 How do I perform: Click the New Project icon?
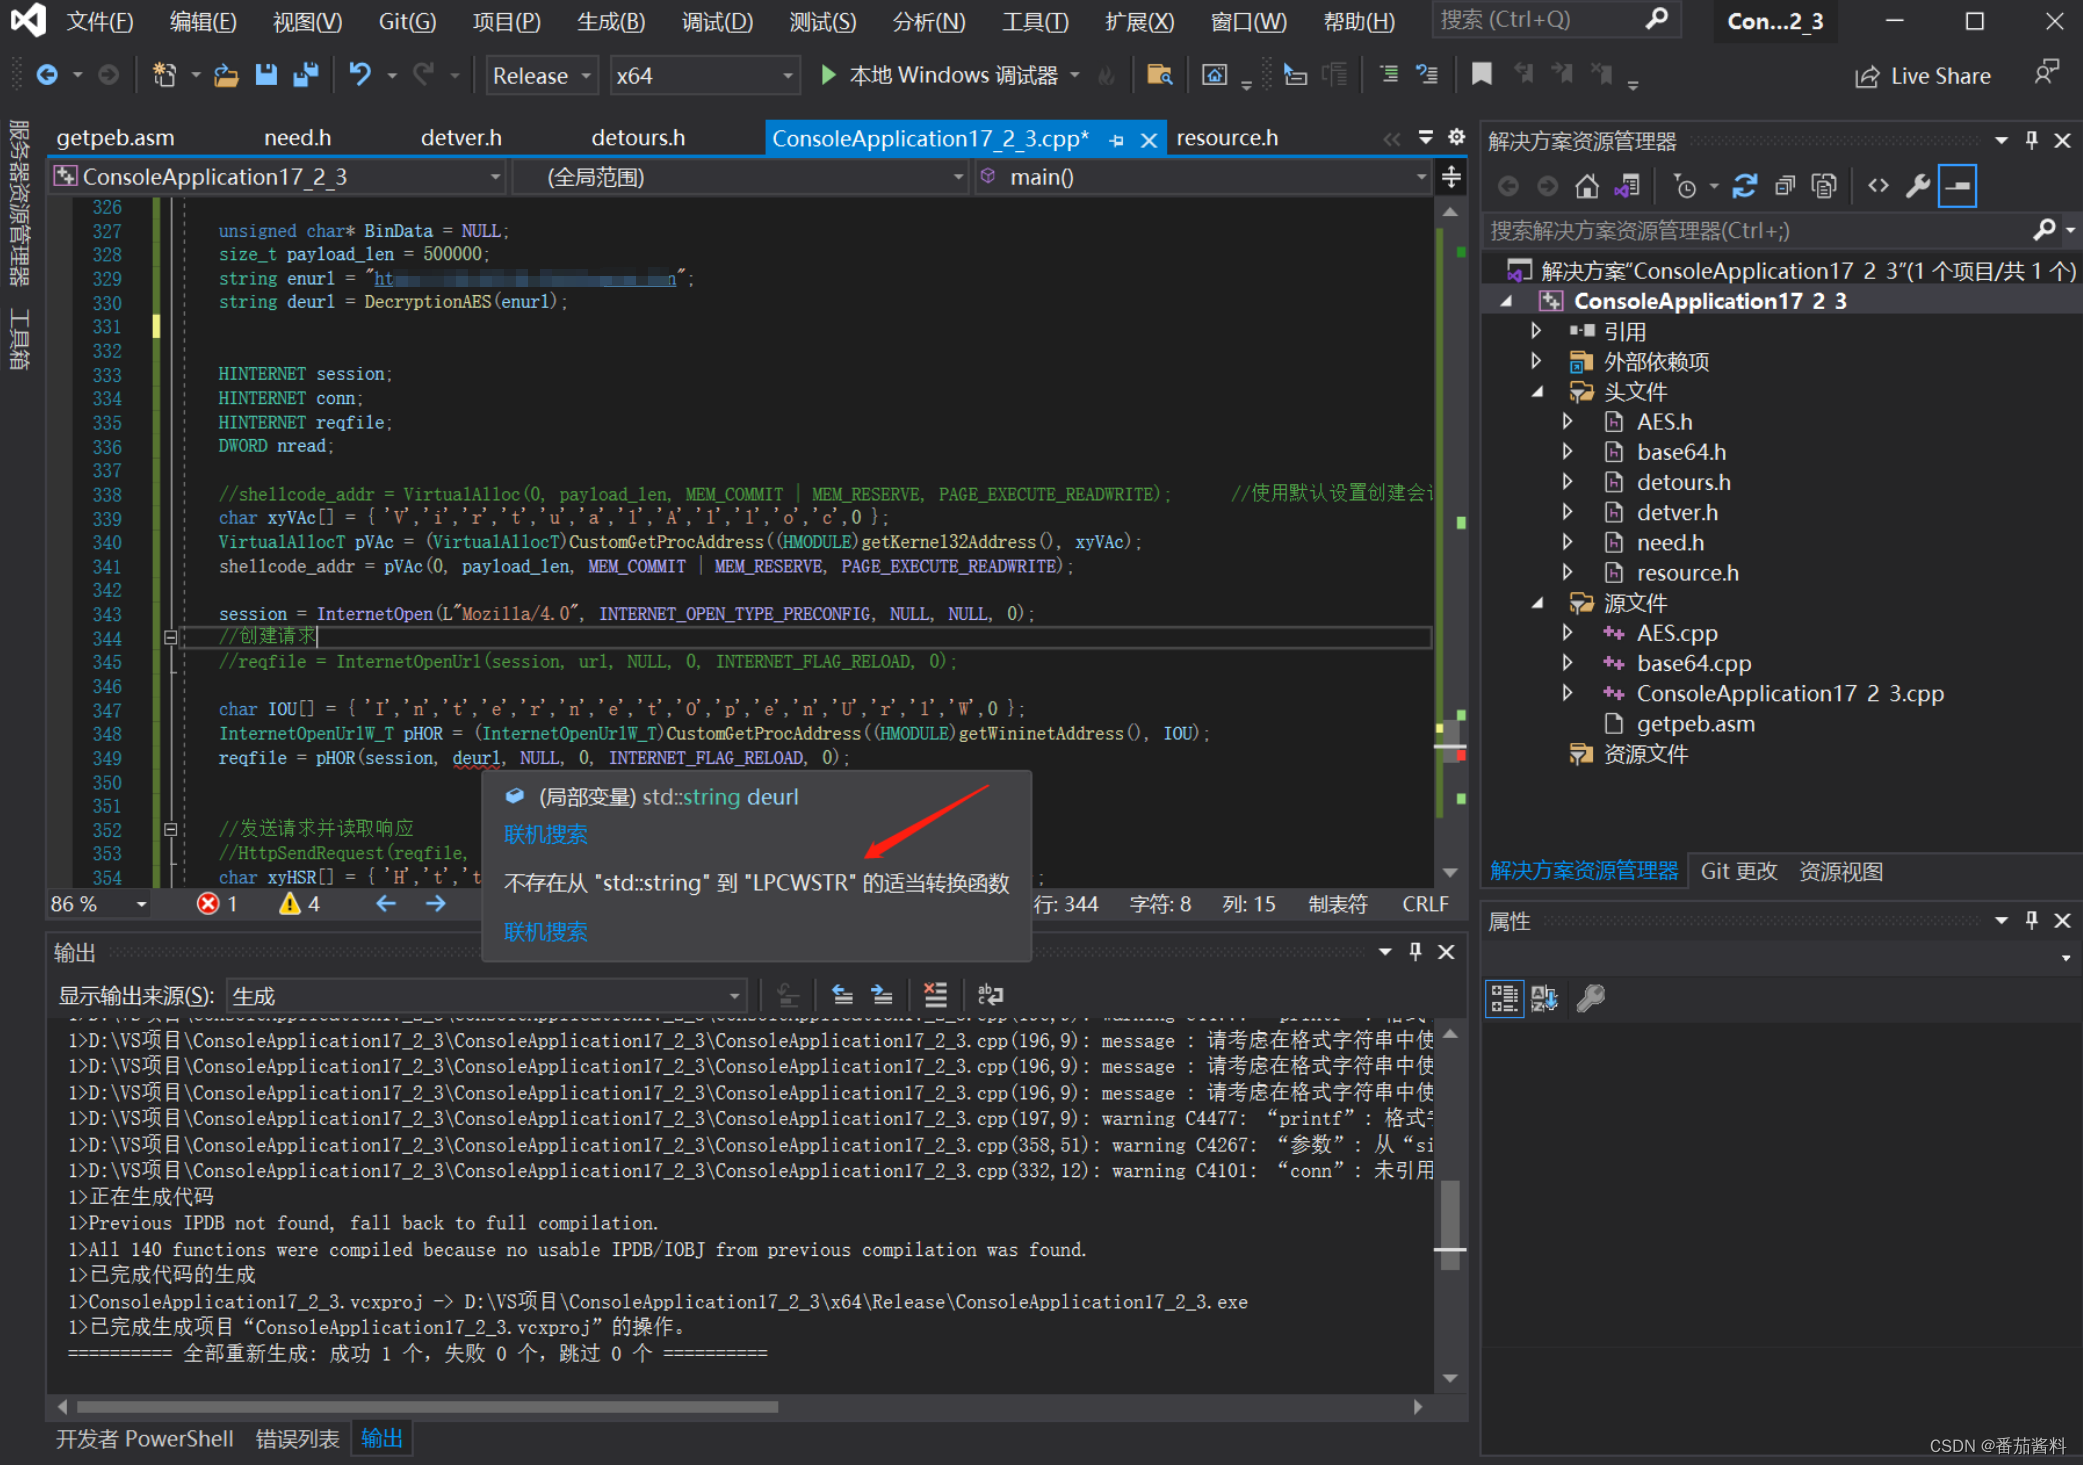pos(164,75)
